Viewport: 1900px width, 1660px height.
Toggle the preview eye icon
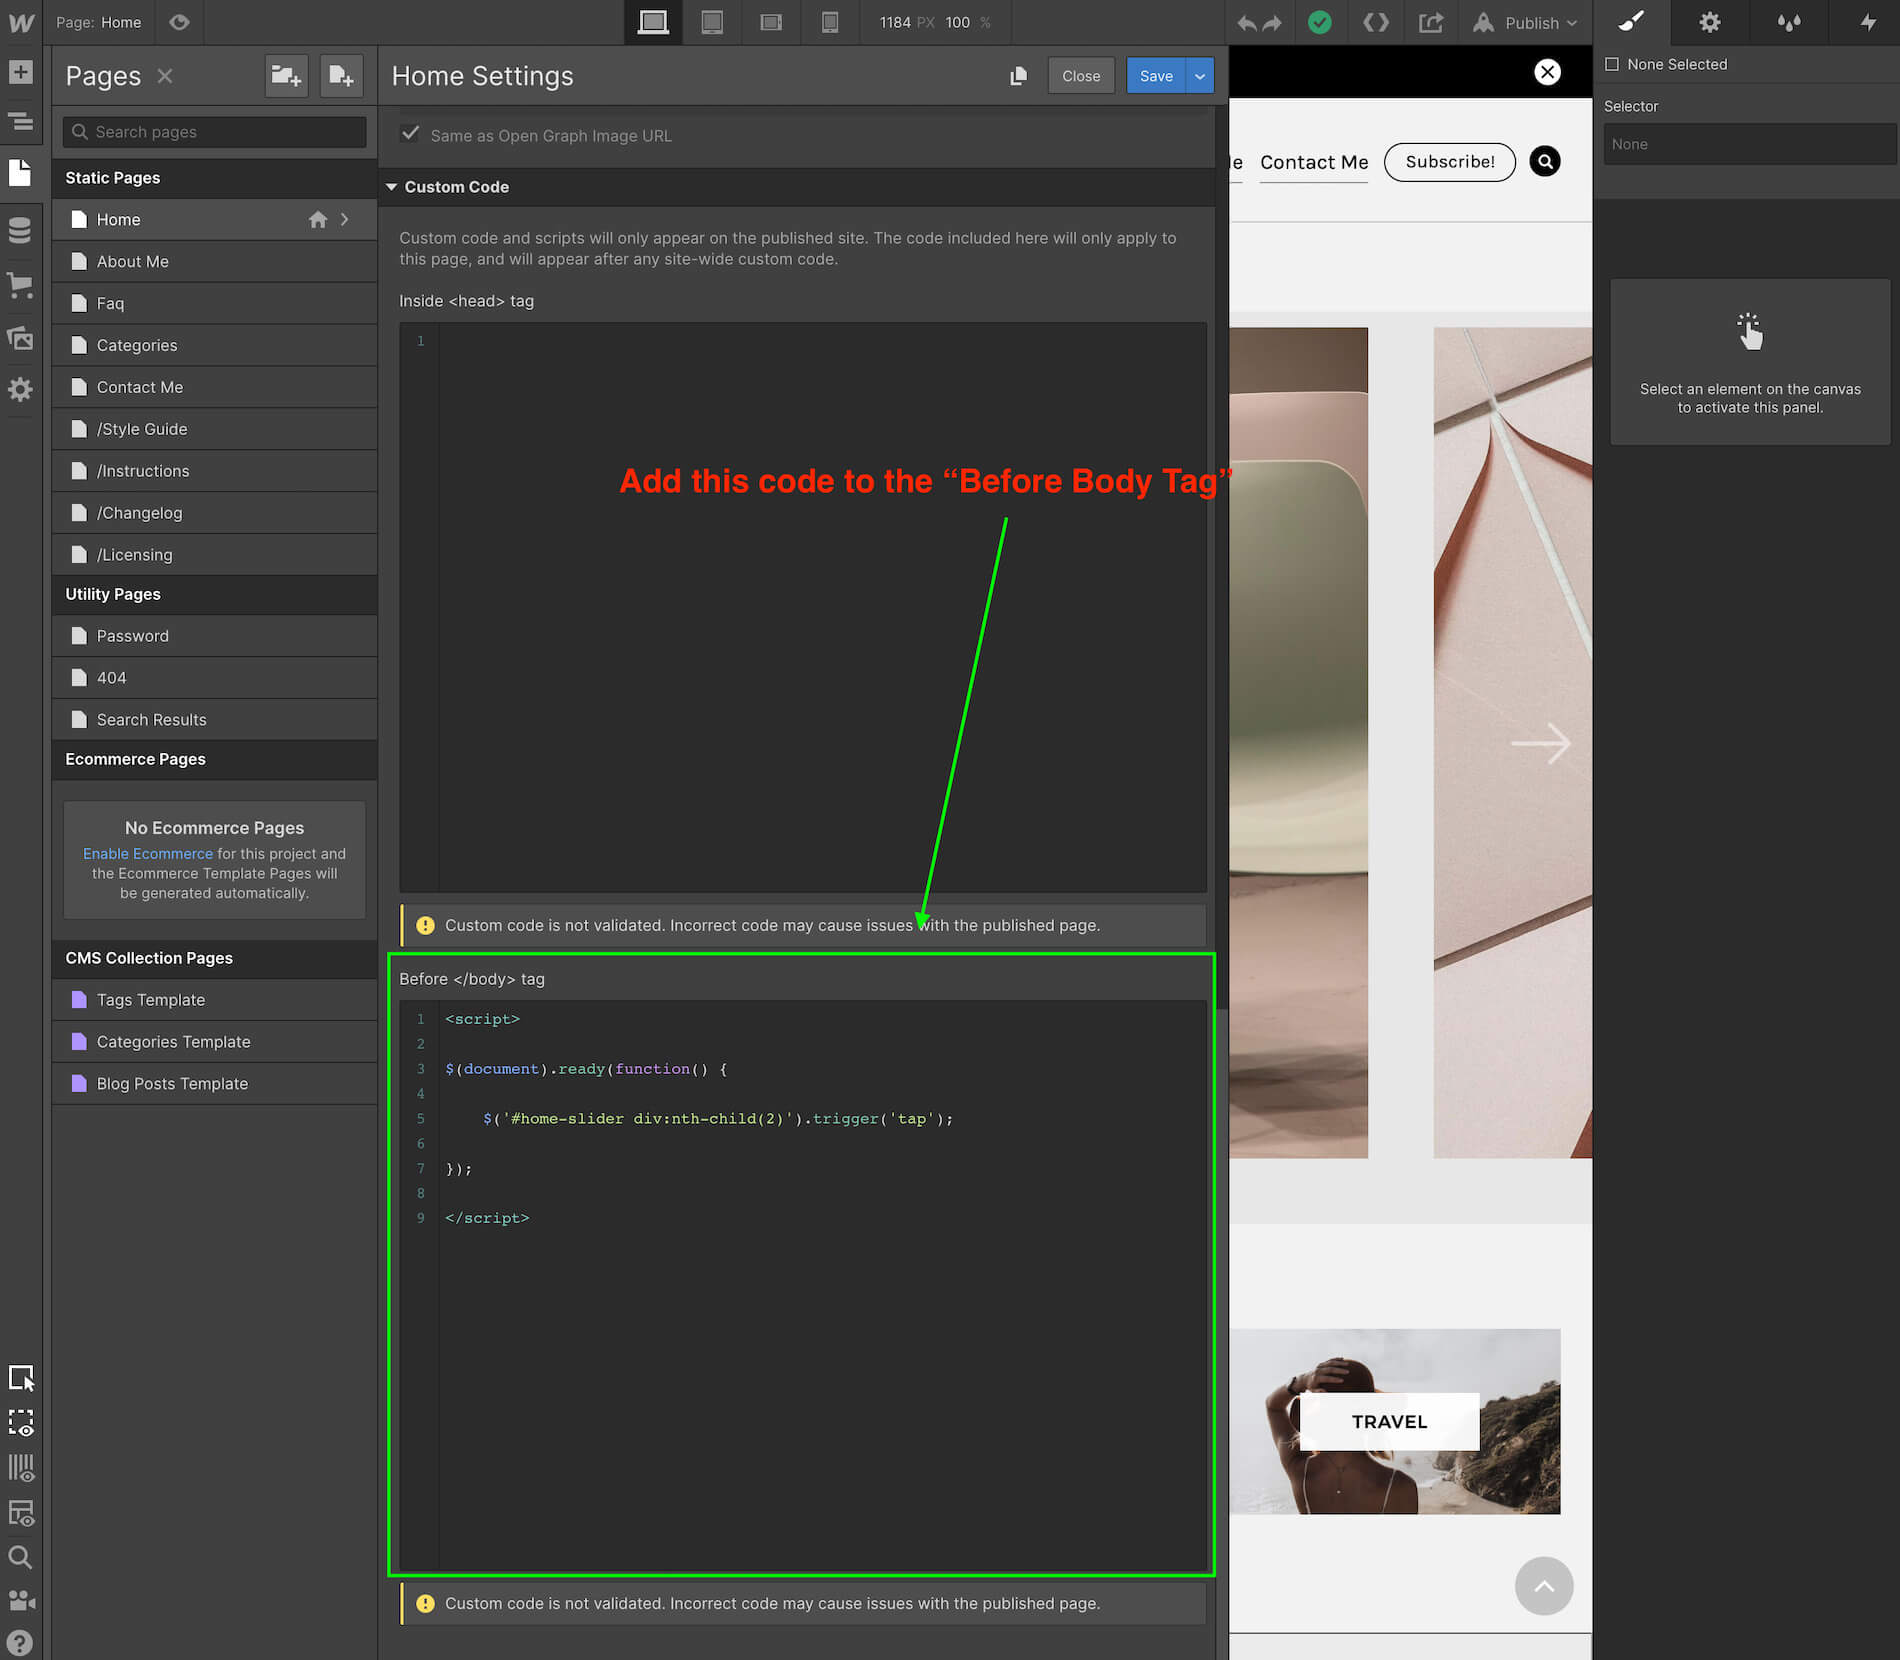pyautogui.click(x=179, y=22)
